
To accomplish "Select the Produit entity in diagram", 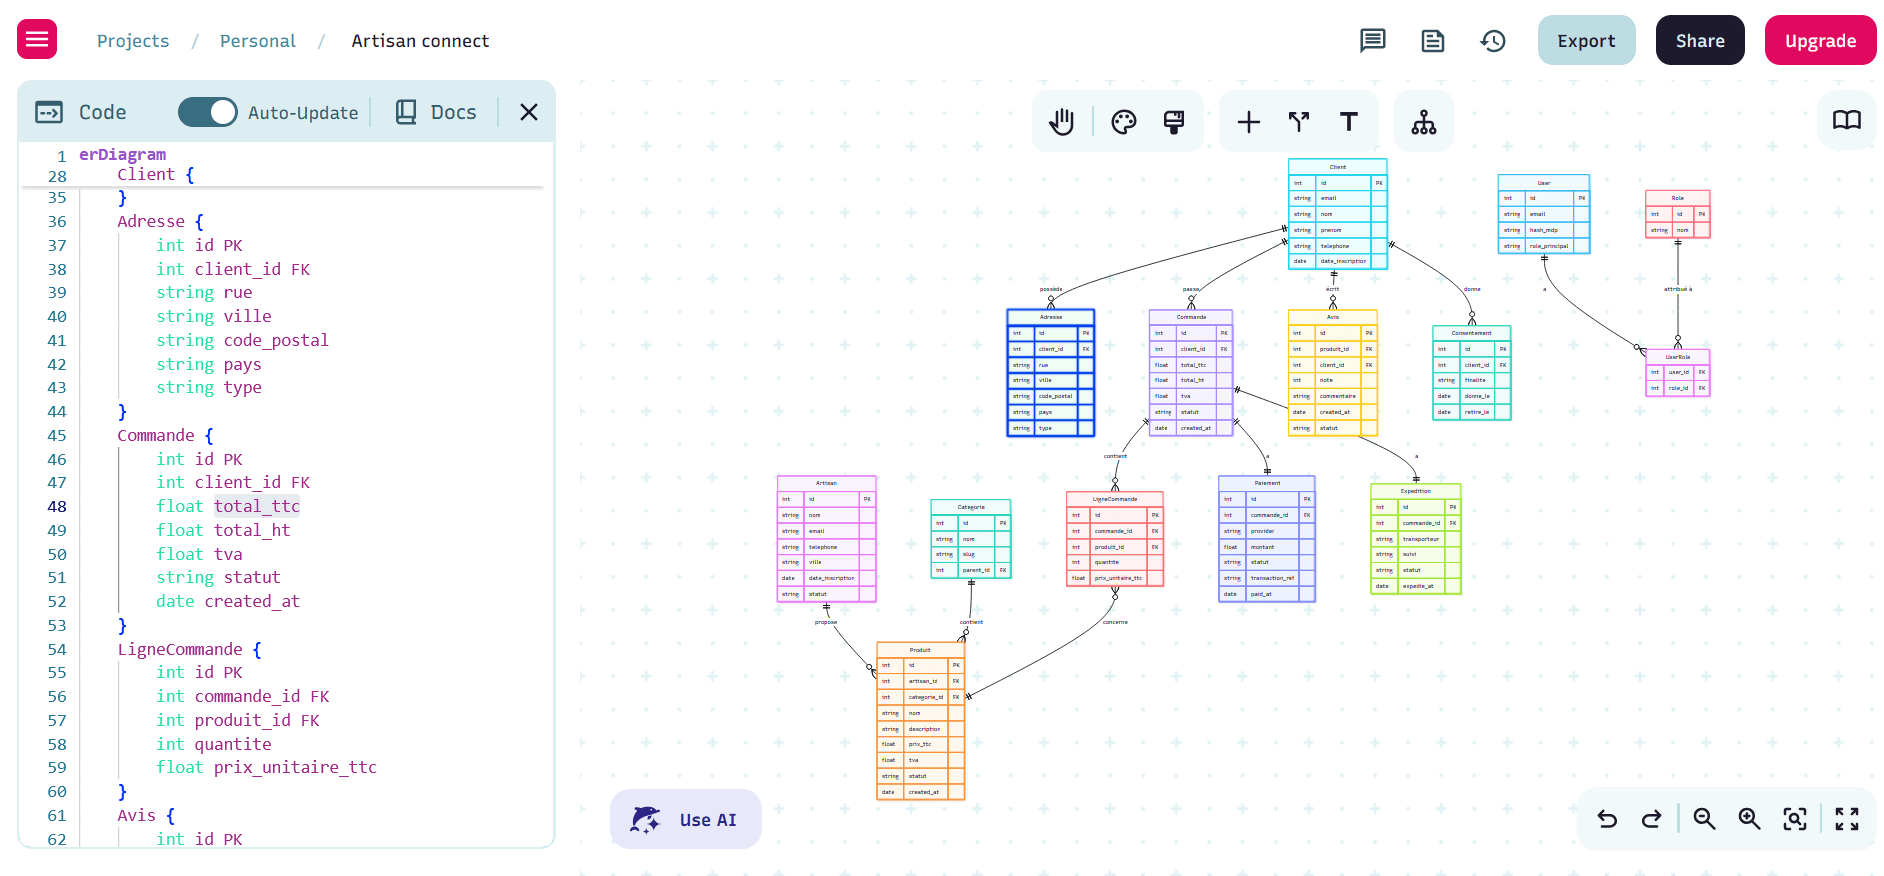I will coord(921,721).
